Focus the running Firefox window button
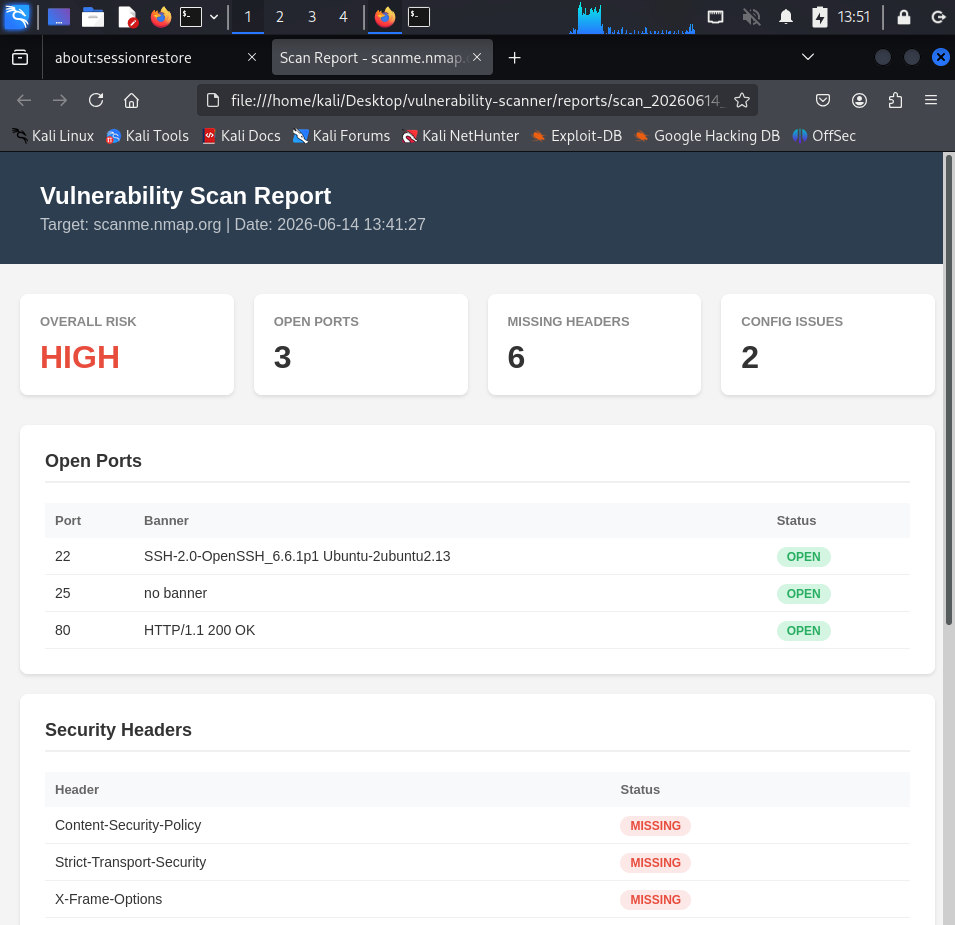 click(x=385, y=16)
